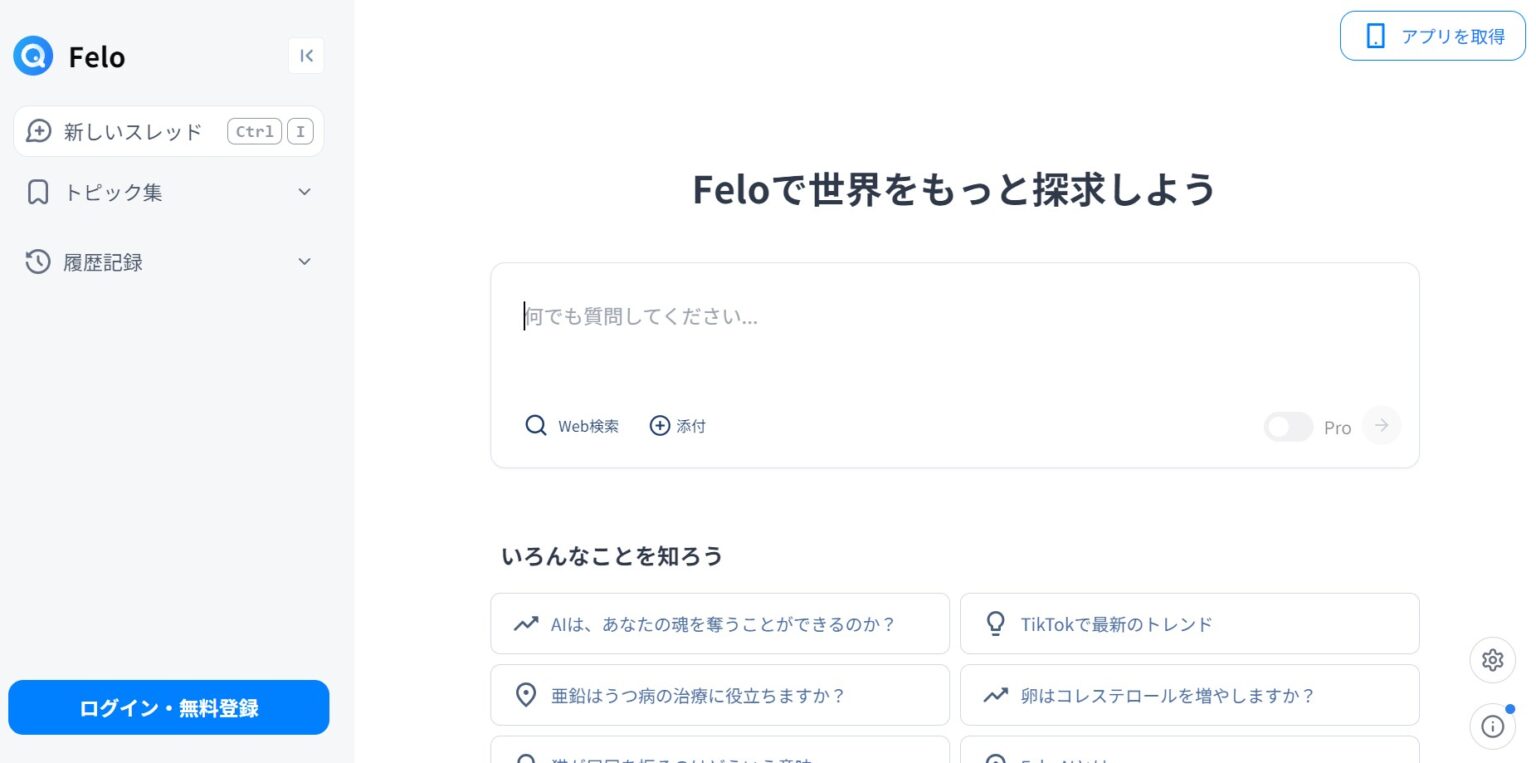Enable the Pro mode toggle
The height and width of the screenshot is (763, 1536).
click(x=1288, y=426)
